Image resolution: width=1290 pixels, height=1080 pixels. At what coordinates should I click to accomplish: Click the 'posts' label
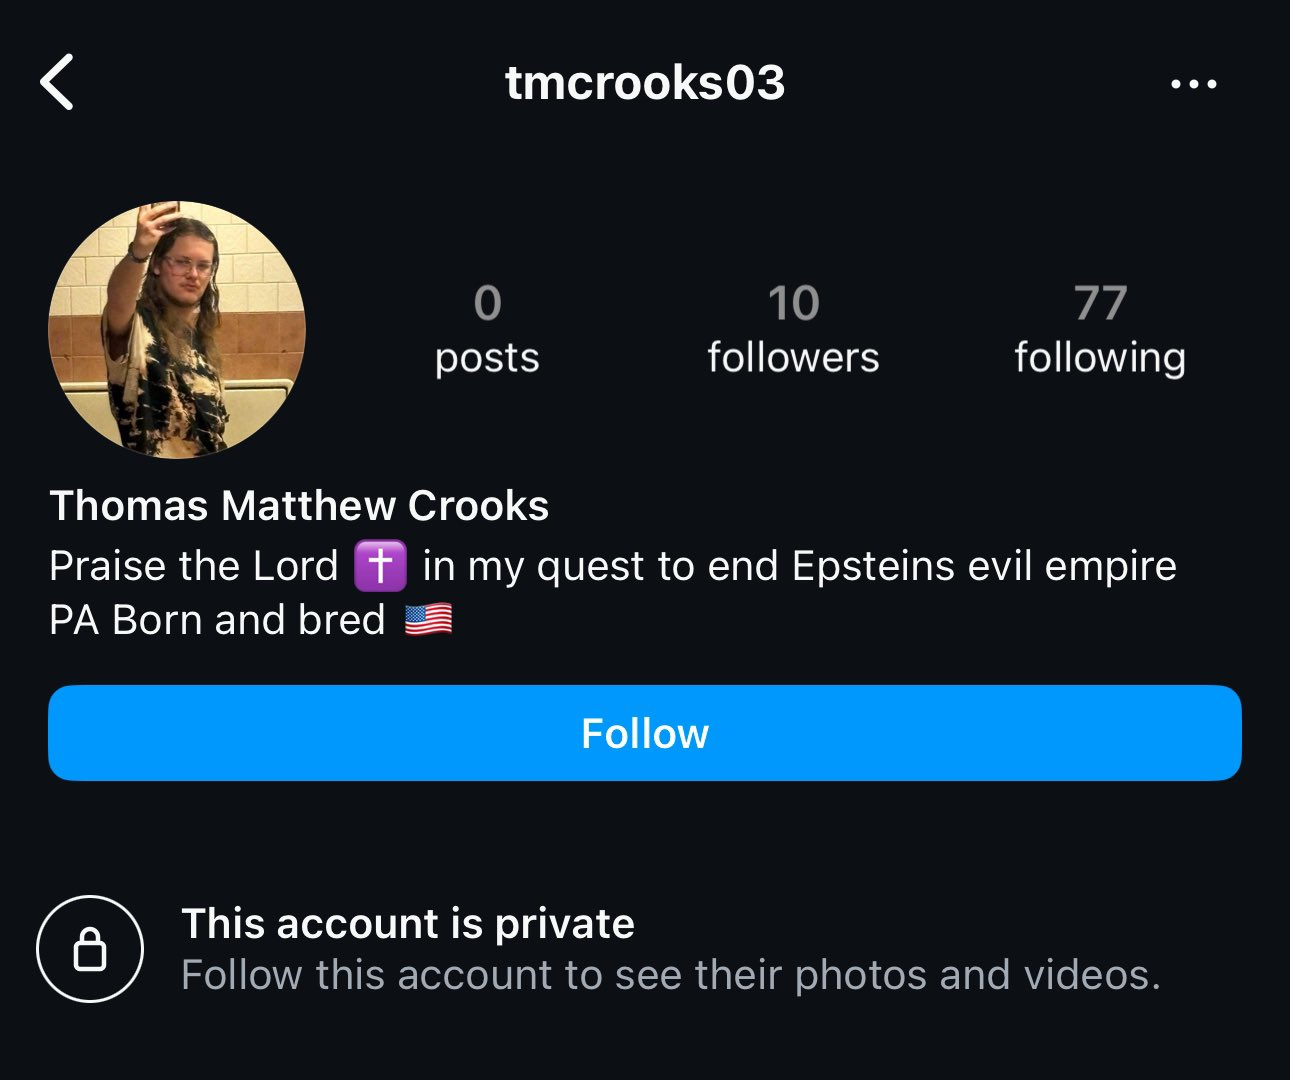tap(487, 358)
